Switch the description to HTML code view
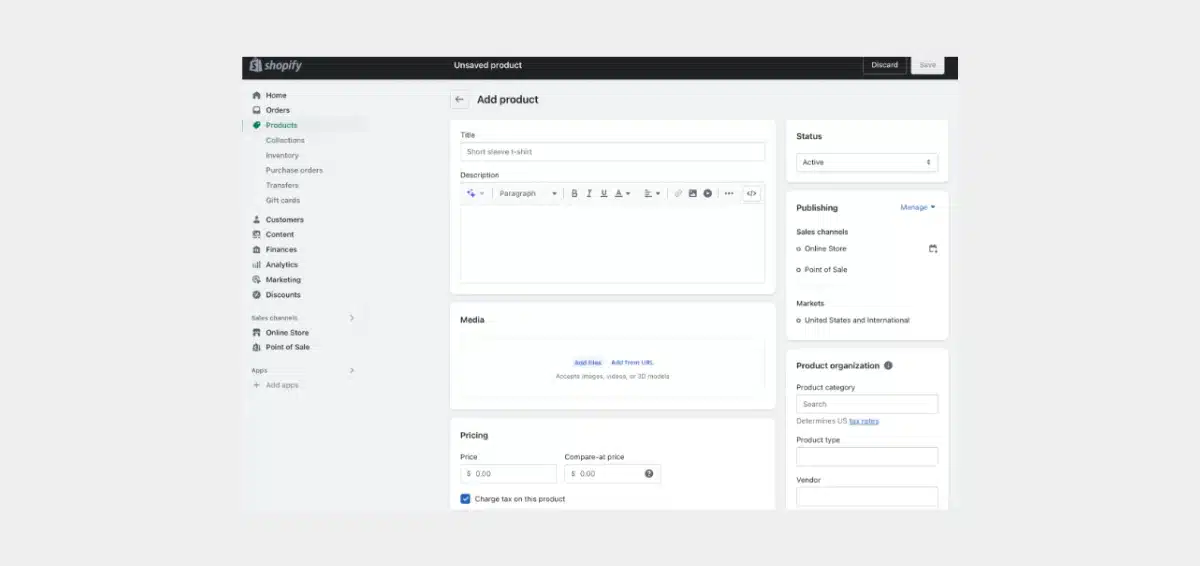 click(x=752, y=193)
